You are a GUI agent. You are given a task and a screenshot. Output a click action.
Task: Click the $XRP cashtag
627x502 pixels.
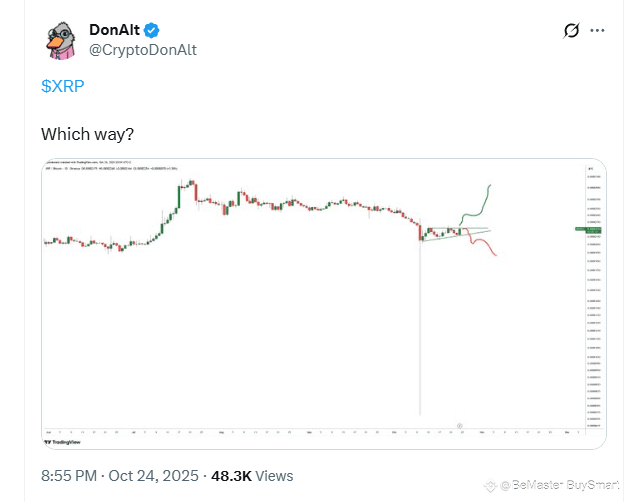[63, 86]
